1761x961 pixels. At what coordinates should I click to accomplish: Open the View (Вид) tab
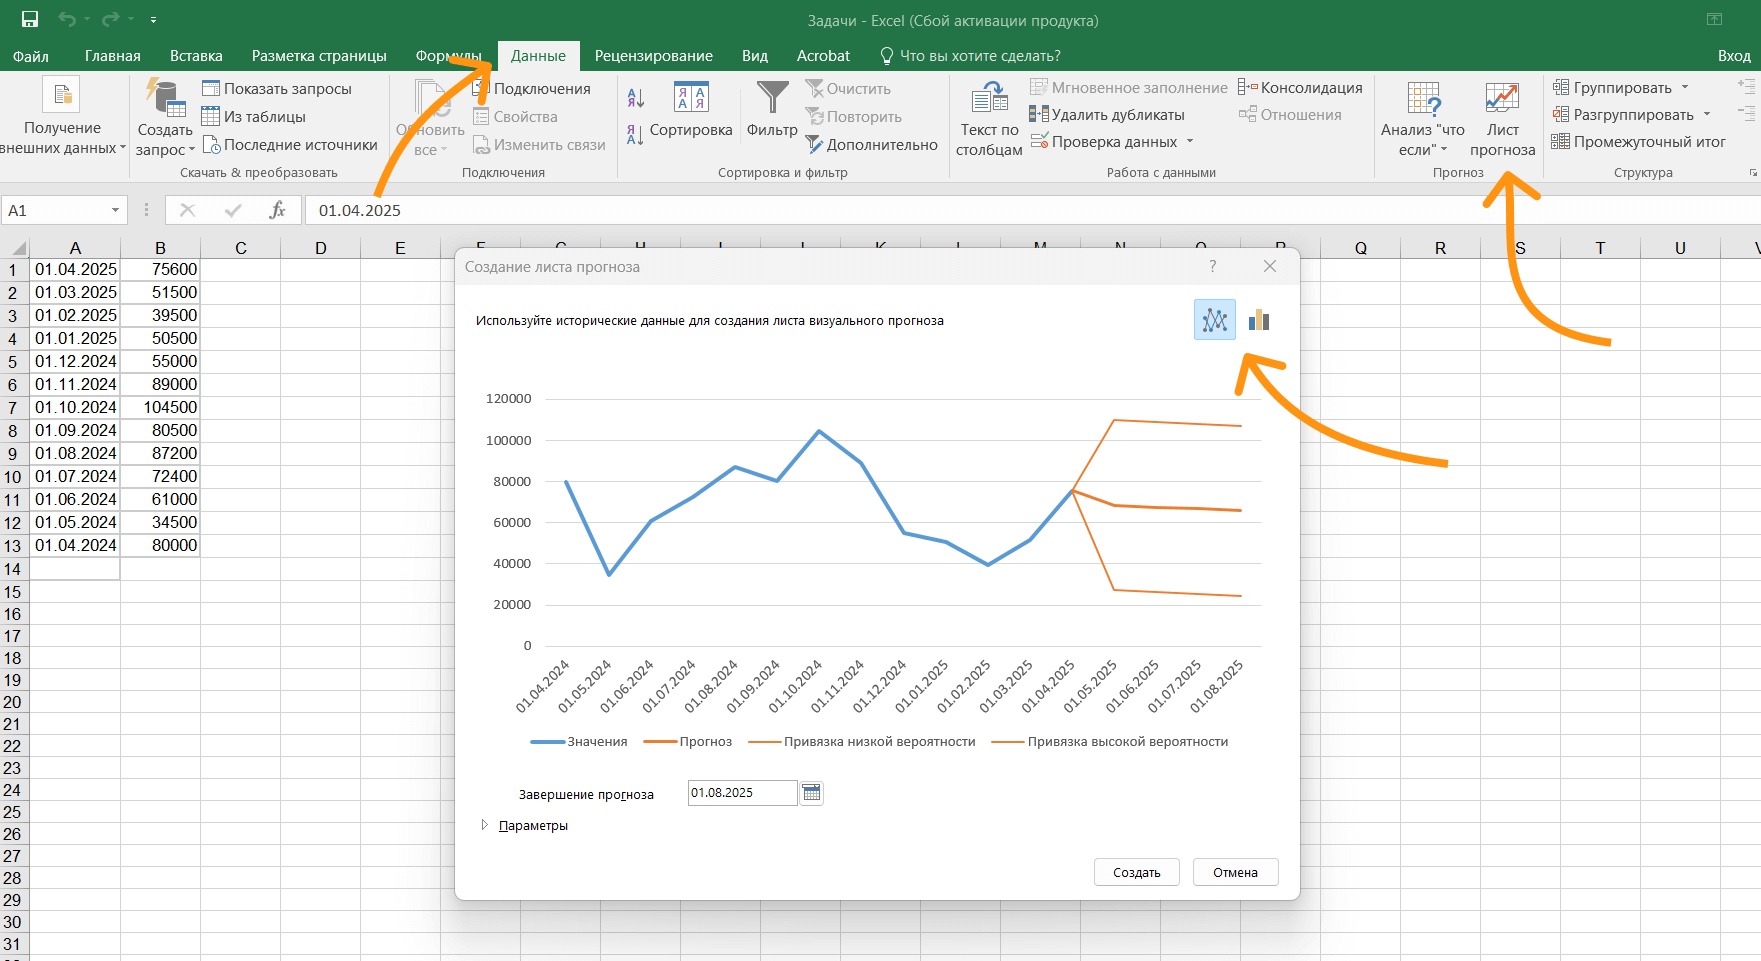click(755, 56)
